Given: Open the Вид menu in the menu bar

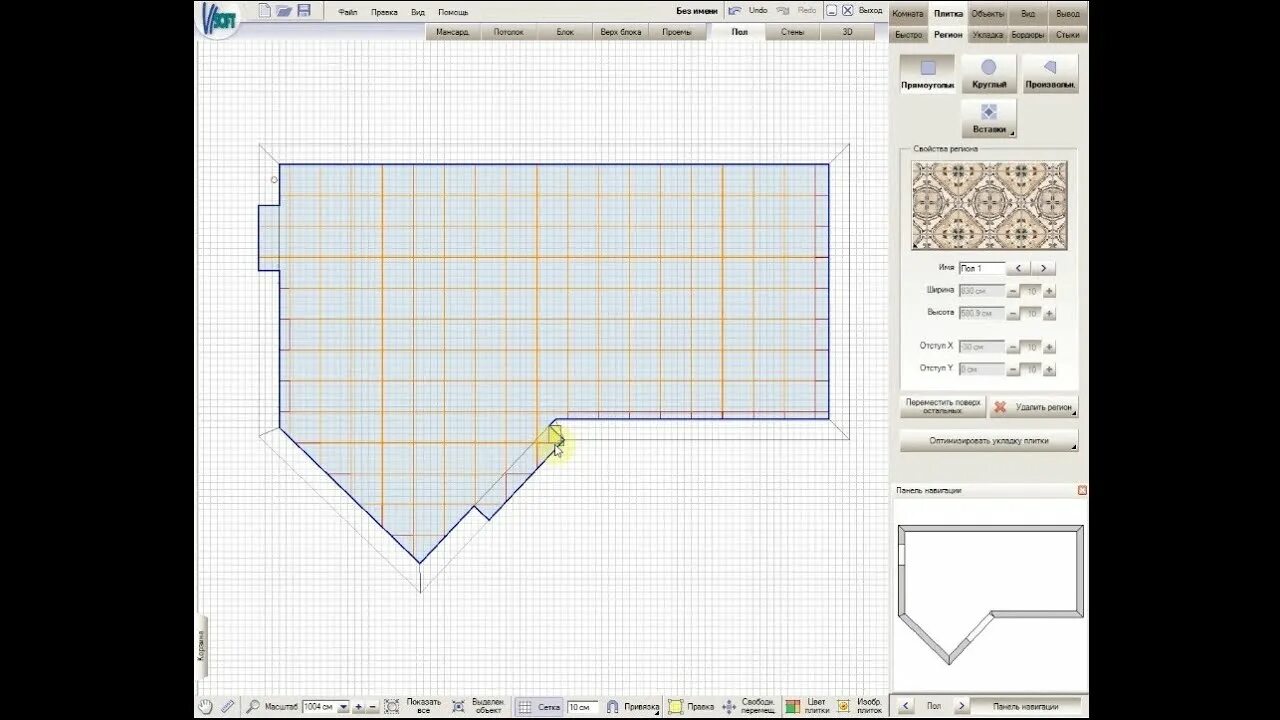Looking at the screenshot, I should point(418,12).
